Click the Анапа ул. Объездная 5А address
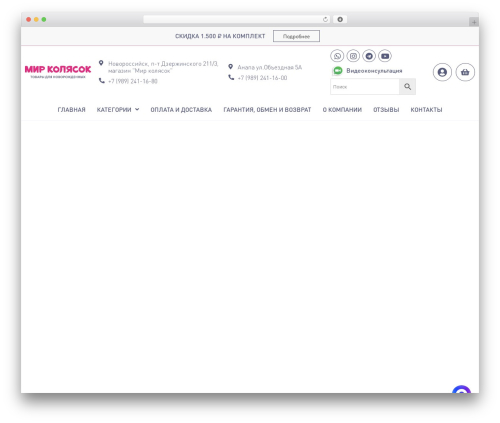 tap(270, 67)
